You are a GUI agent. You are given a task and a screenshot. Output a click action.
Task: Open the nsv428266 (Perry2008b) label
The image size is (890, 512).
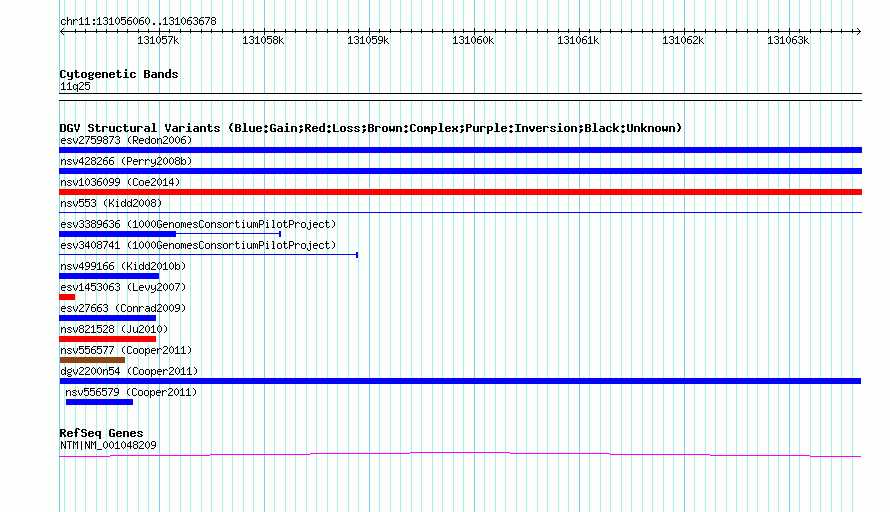point(126,161)
